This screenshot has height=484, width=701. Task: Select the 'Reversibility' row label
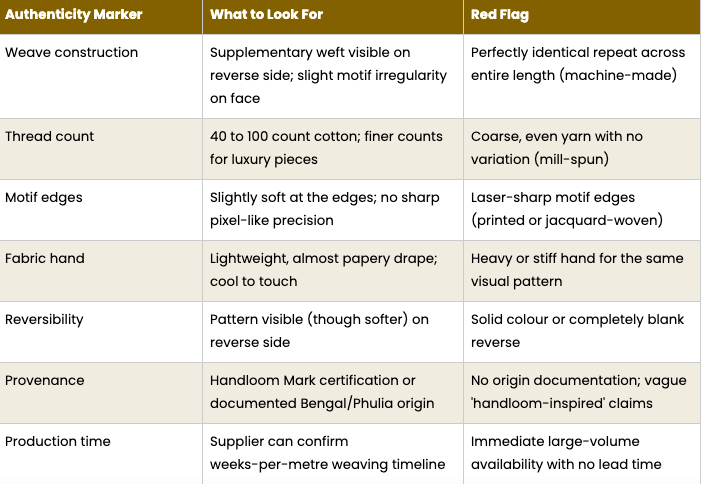pos(44,319)
